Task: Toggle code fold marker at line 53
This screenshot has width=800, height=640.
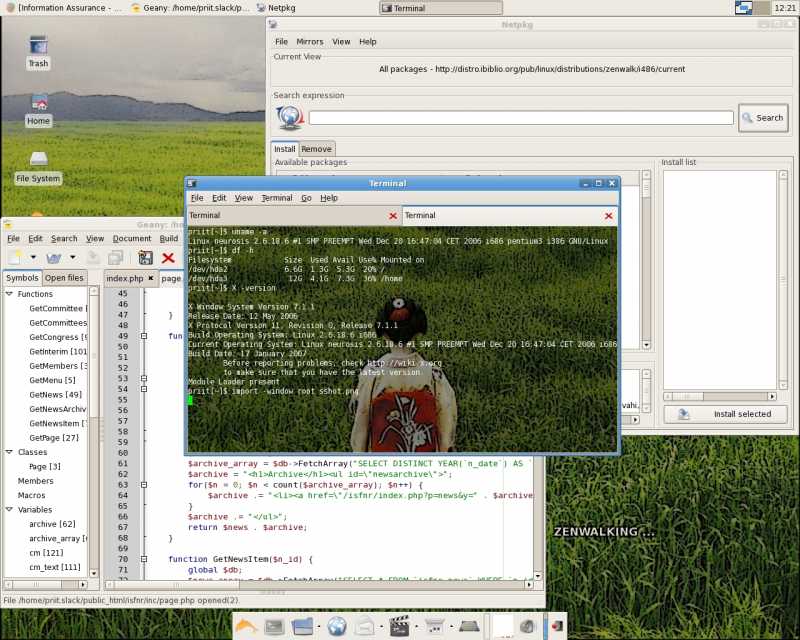Action: (144, 378)
